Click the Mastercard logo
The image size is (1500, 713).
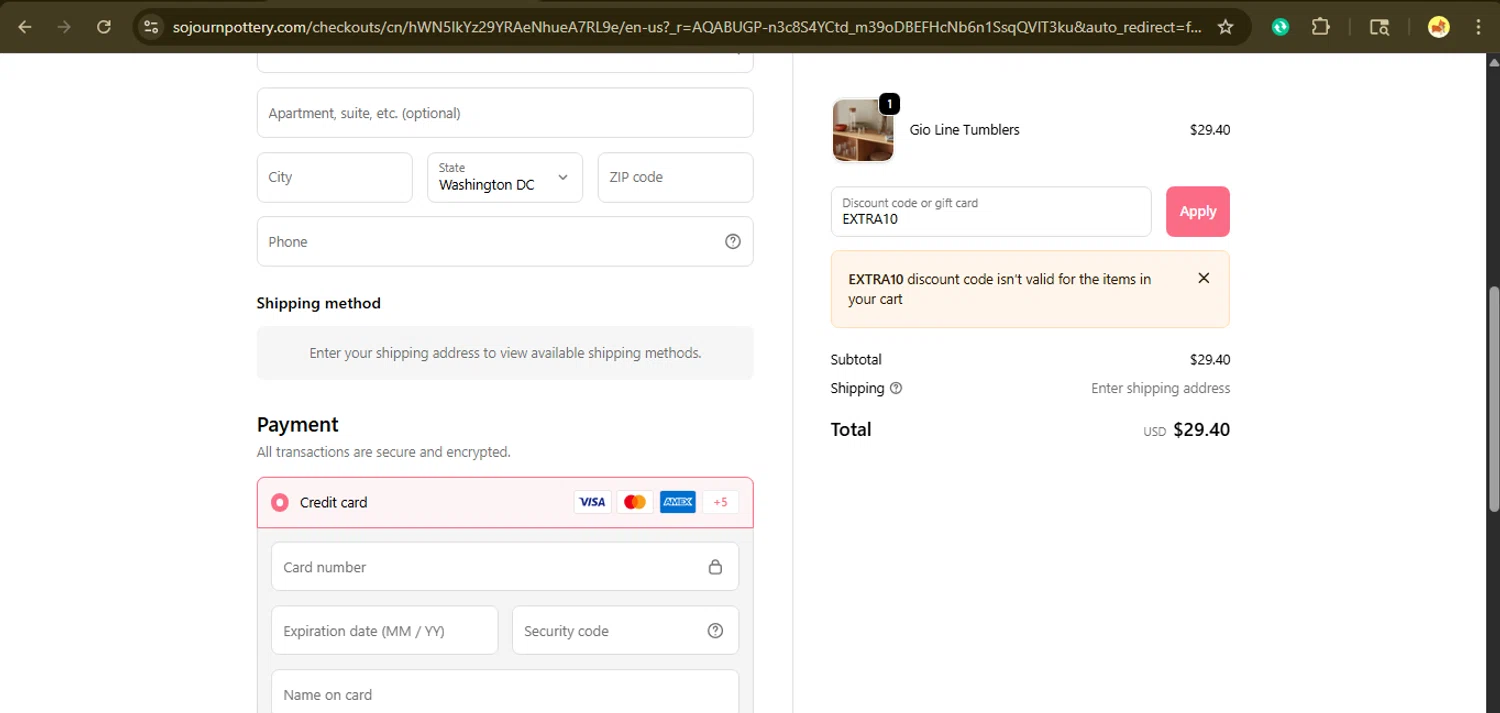pyautogui.click(x=635, y=502)
